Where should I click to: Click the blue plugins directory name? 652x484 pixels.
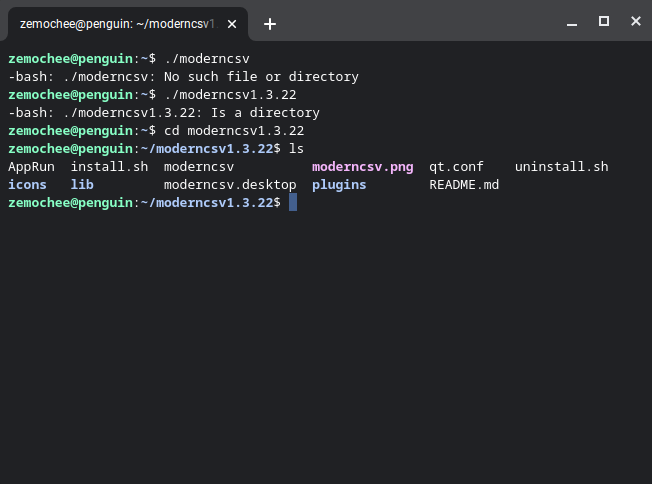pyautogui.click(x=339, y=185)
